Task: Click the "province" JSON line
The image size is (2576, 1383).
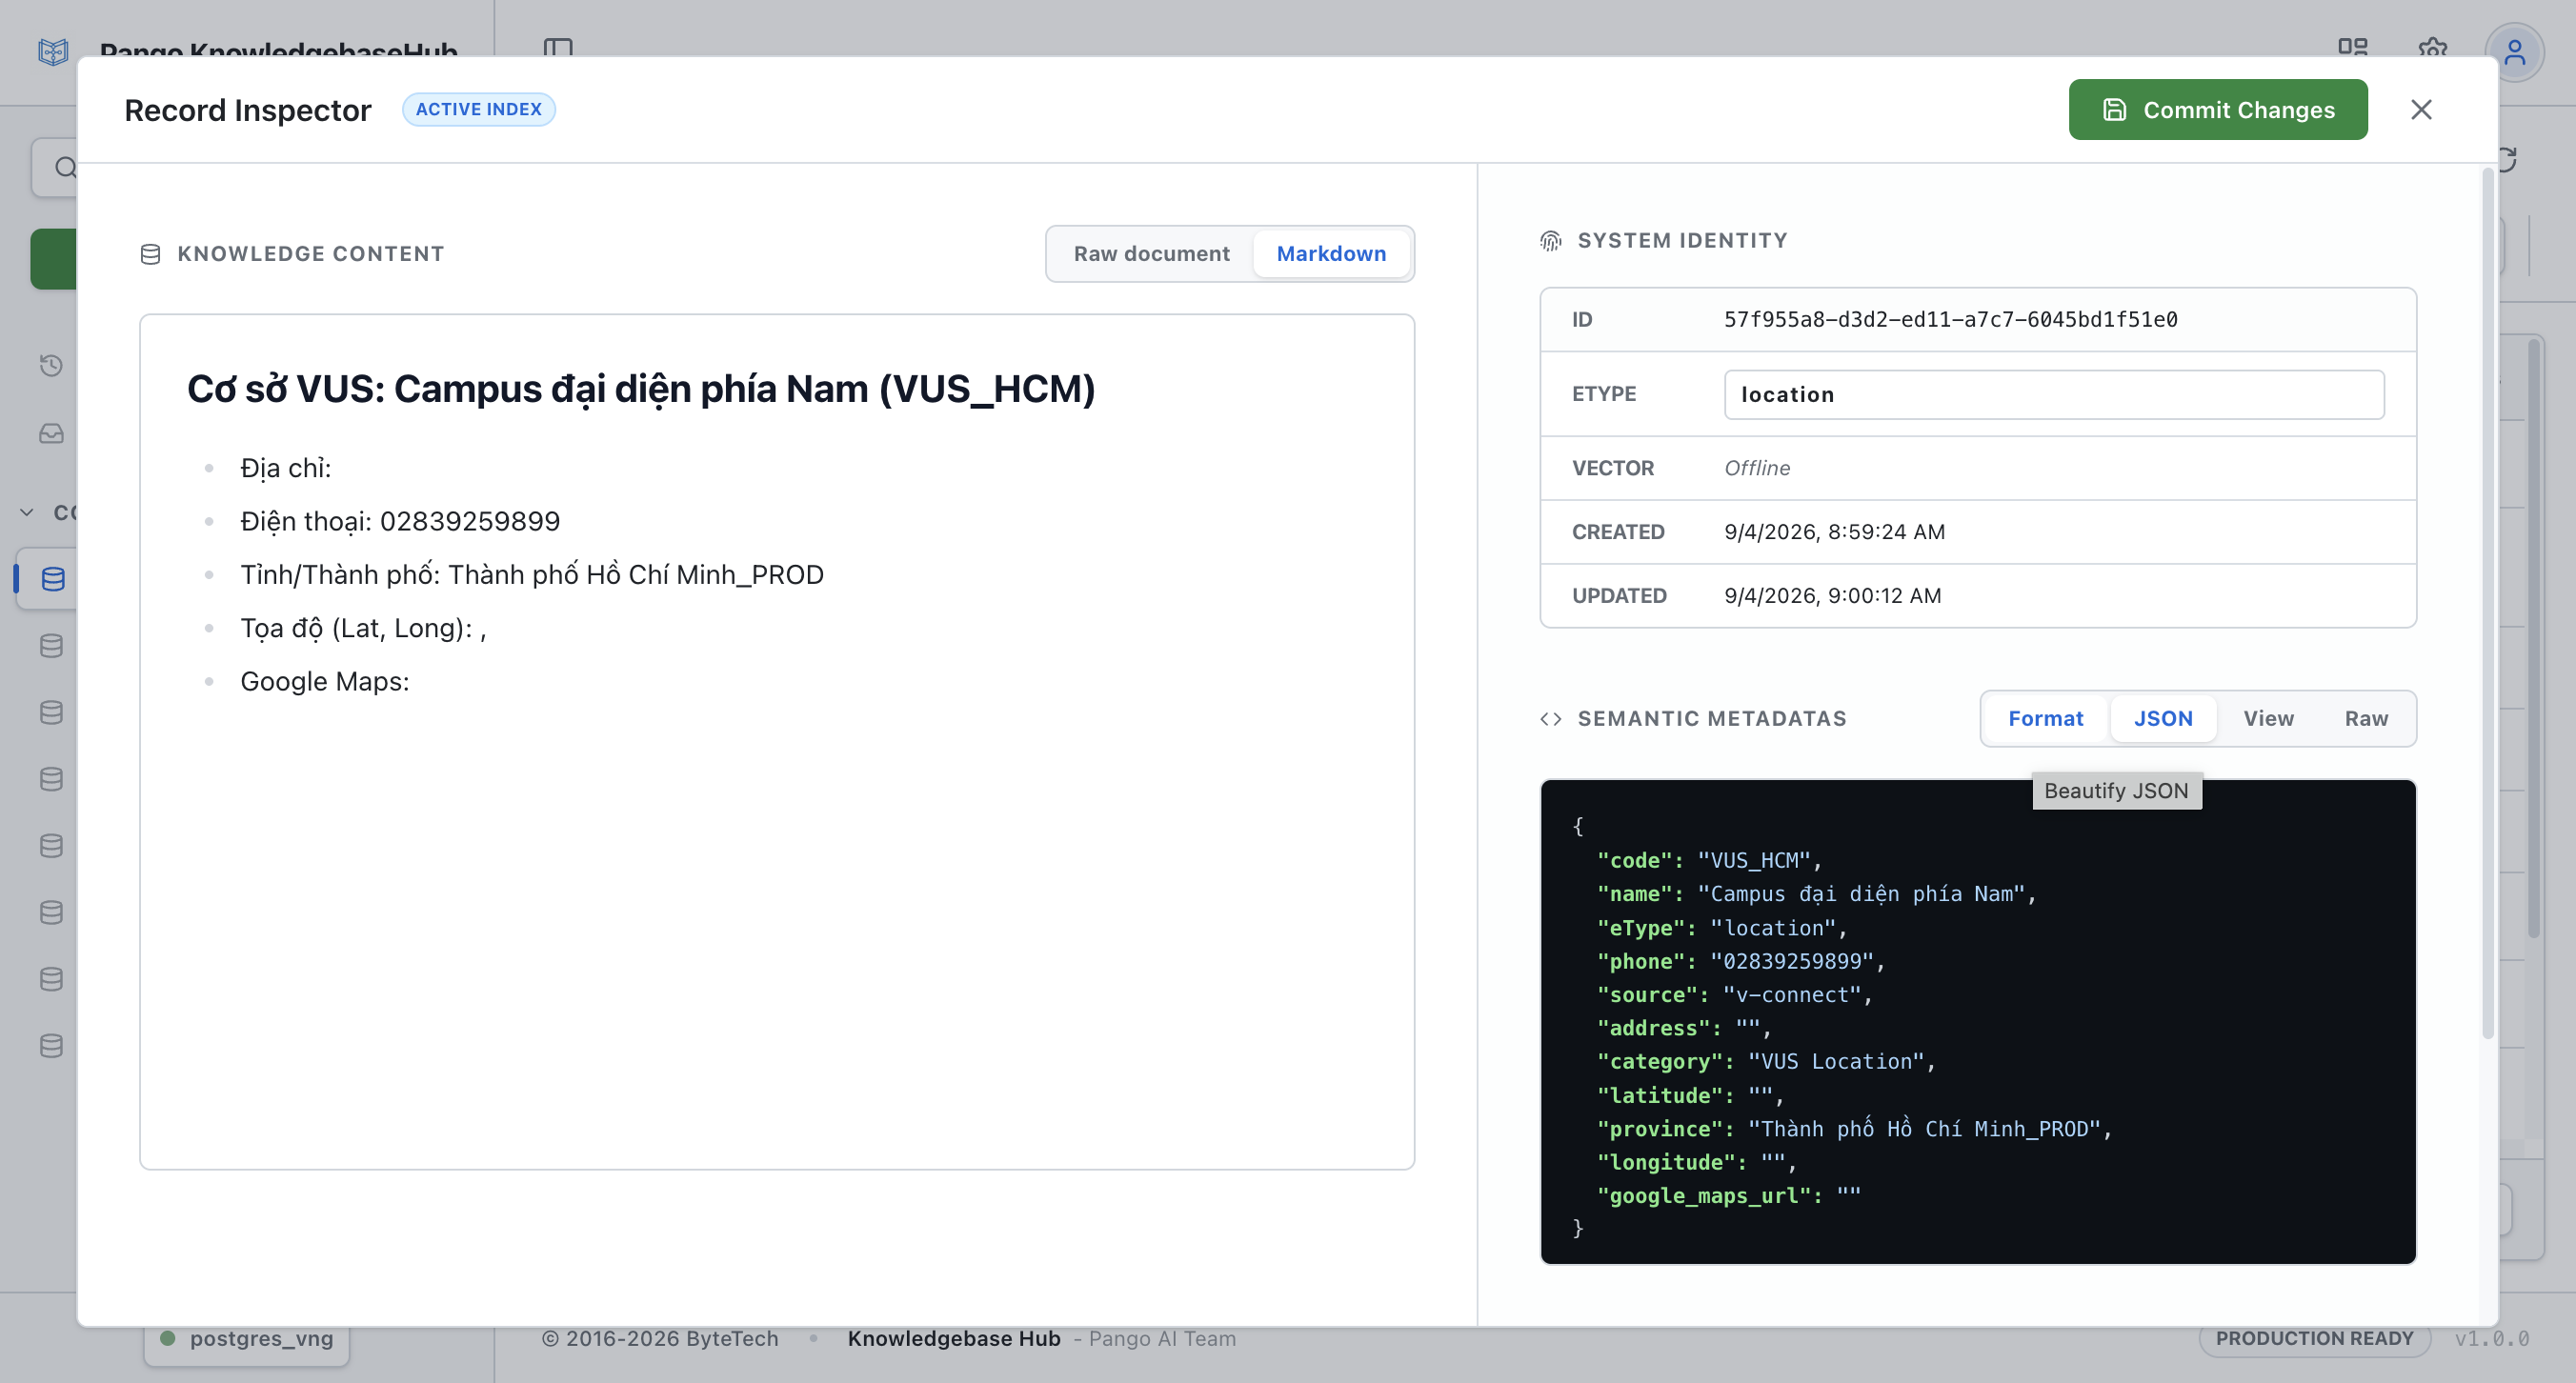Action: (1854, 1128)
